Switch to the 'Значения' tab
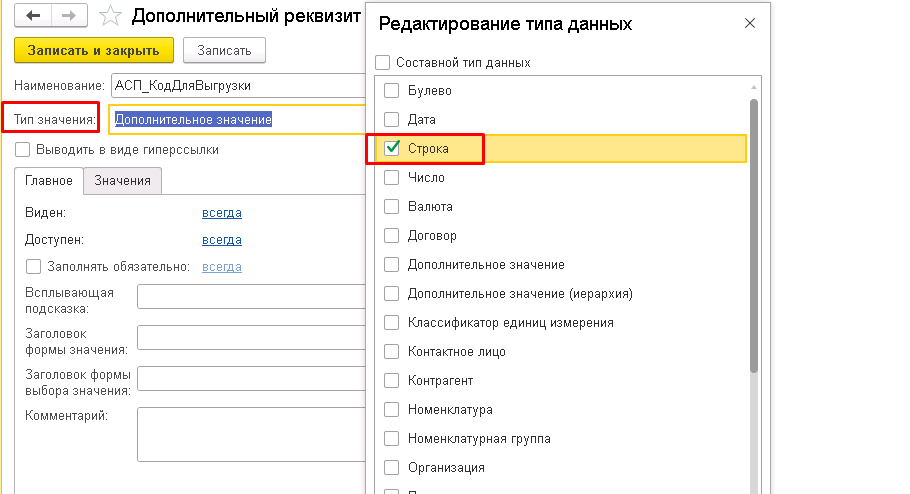 [x=122, y=181]
